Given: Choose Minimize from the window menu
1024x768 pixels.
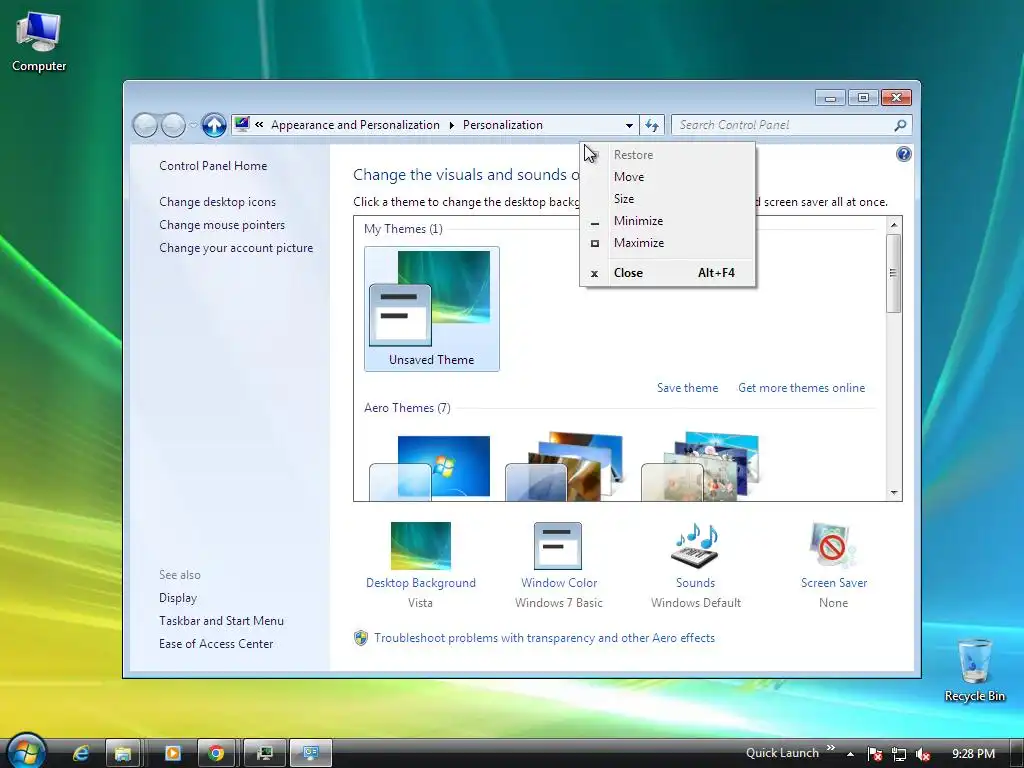Looking at the screenshot, I should click(667, 221).
